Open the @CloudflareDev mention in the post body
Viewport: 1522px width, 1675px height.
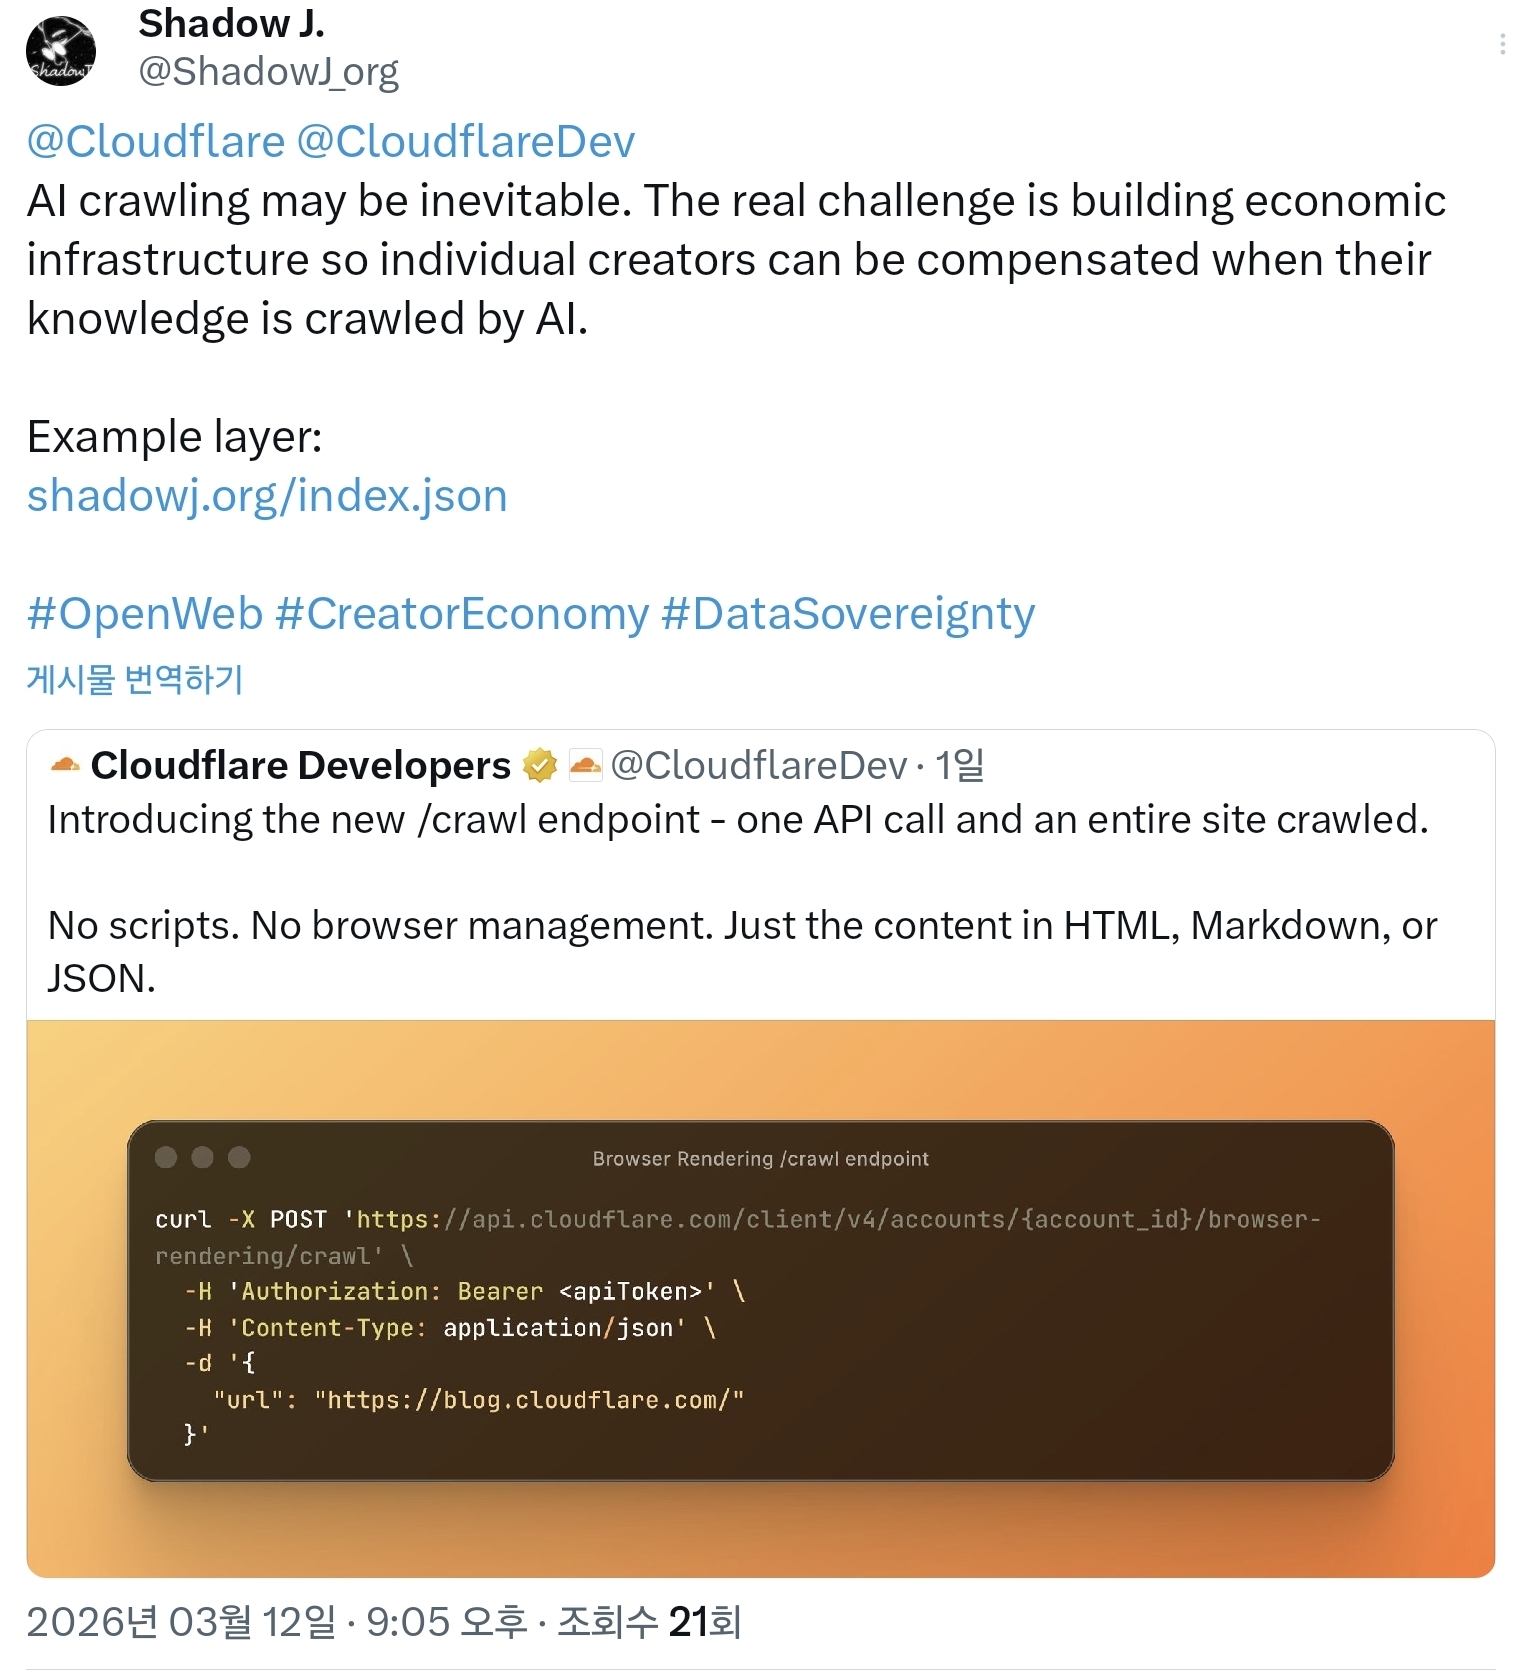coord(466,141)
